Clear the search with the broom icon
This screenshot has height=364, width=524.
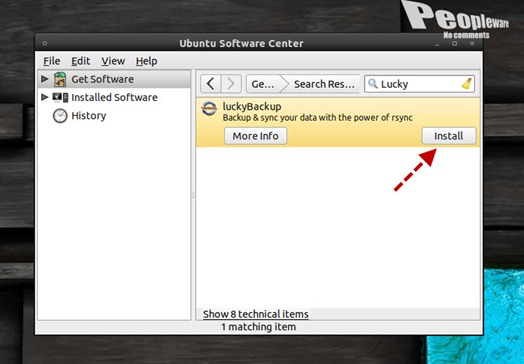pos(467,84)
